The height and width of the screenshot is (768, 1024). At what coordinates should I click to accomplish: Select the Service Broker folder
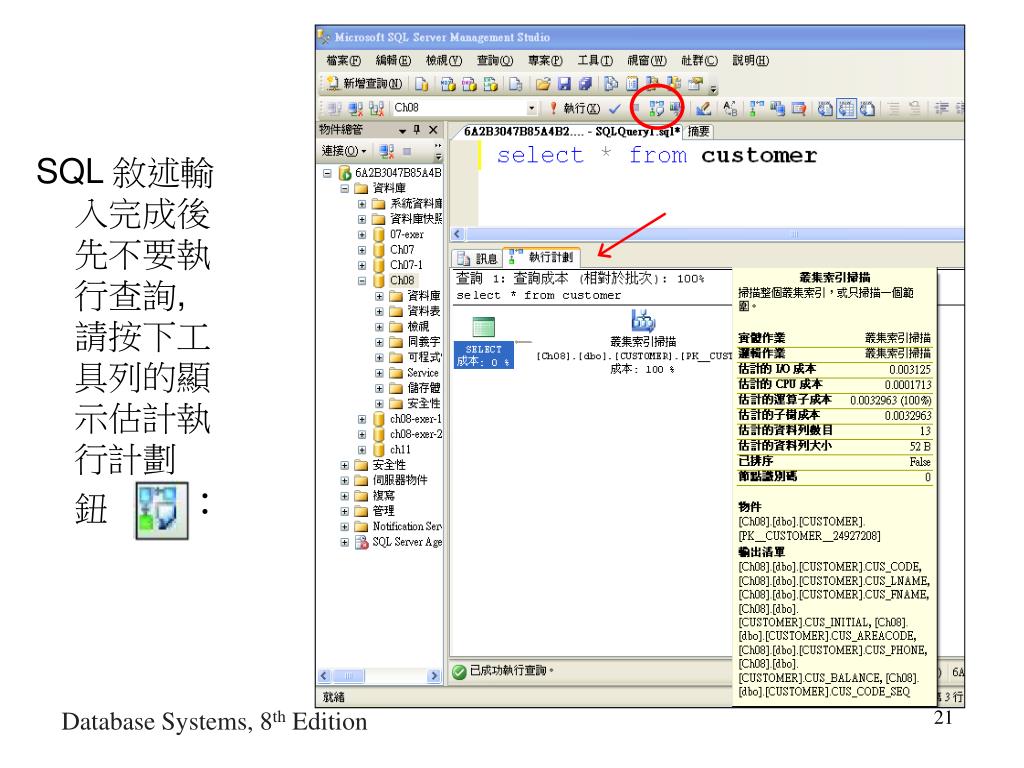click(423, 373)
